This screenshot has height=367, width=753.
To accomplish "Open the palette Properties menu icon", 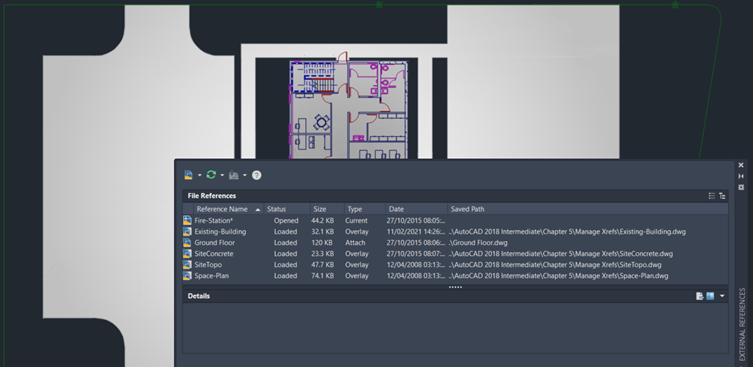I will pyautogui.click(x=741, y=187).
